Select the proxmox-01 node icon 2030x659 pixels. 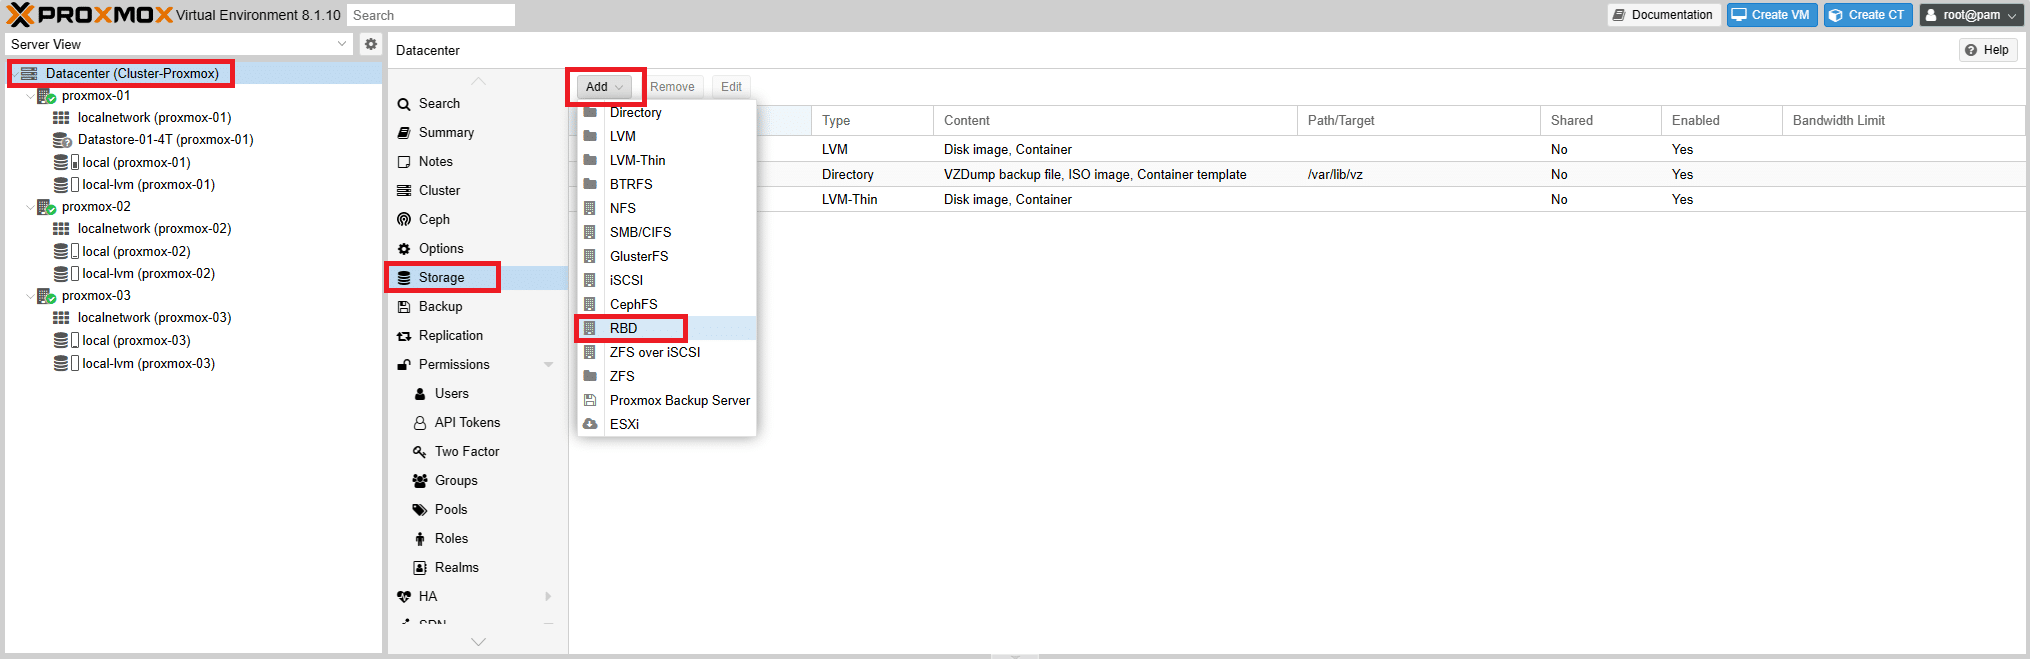(x=46, y=96)
